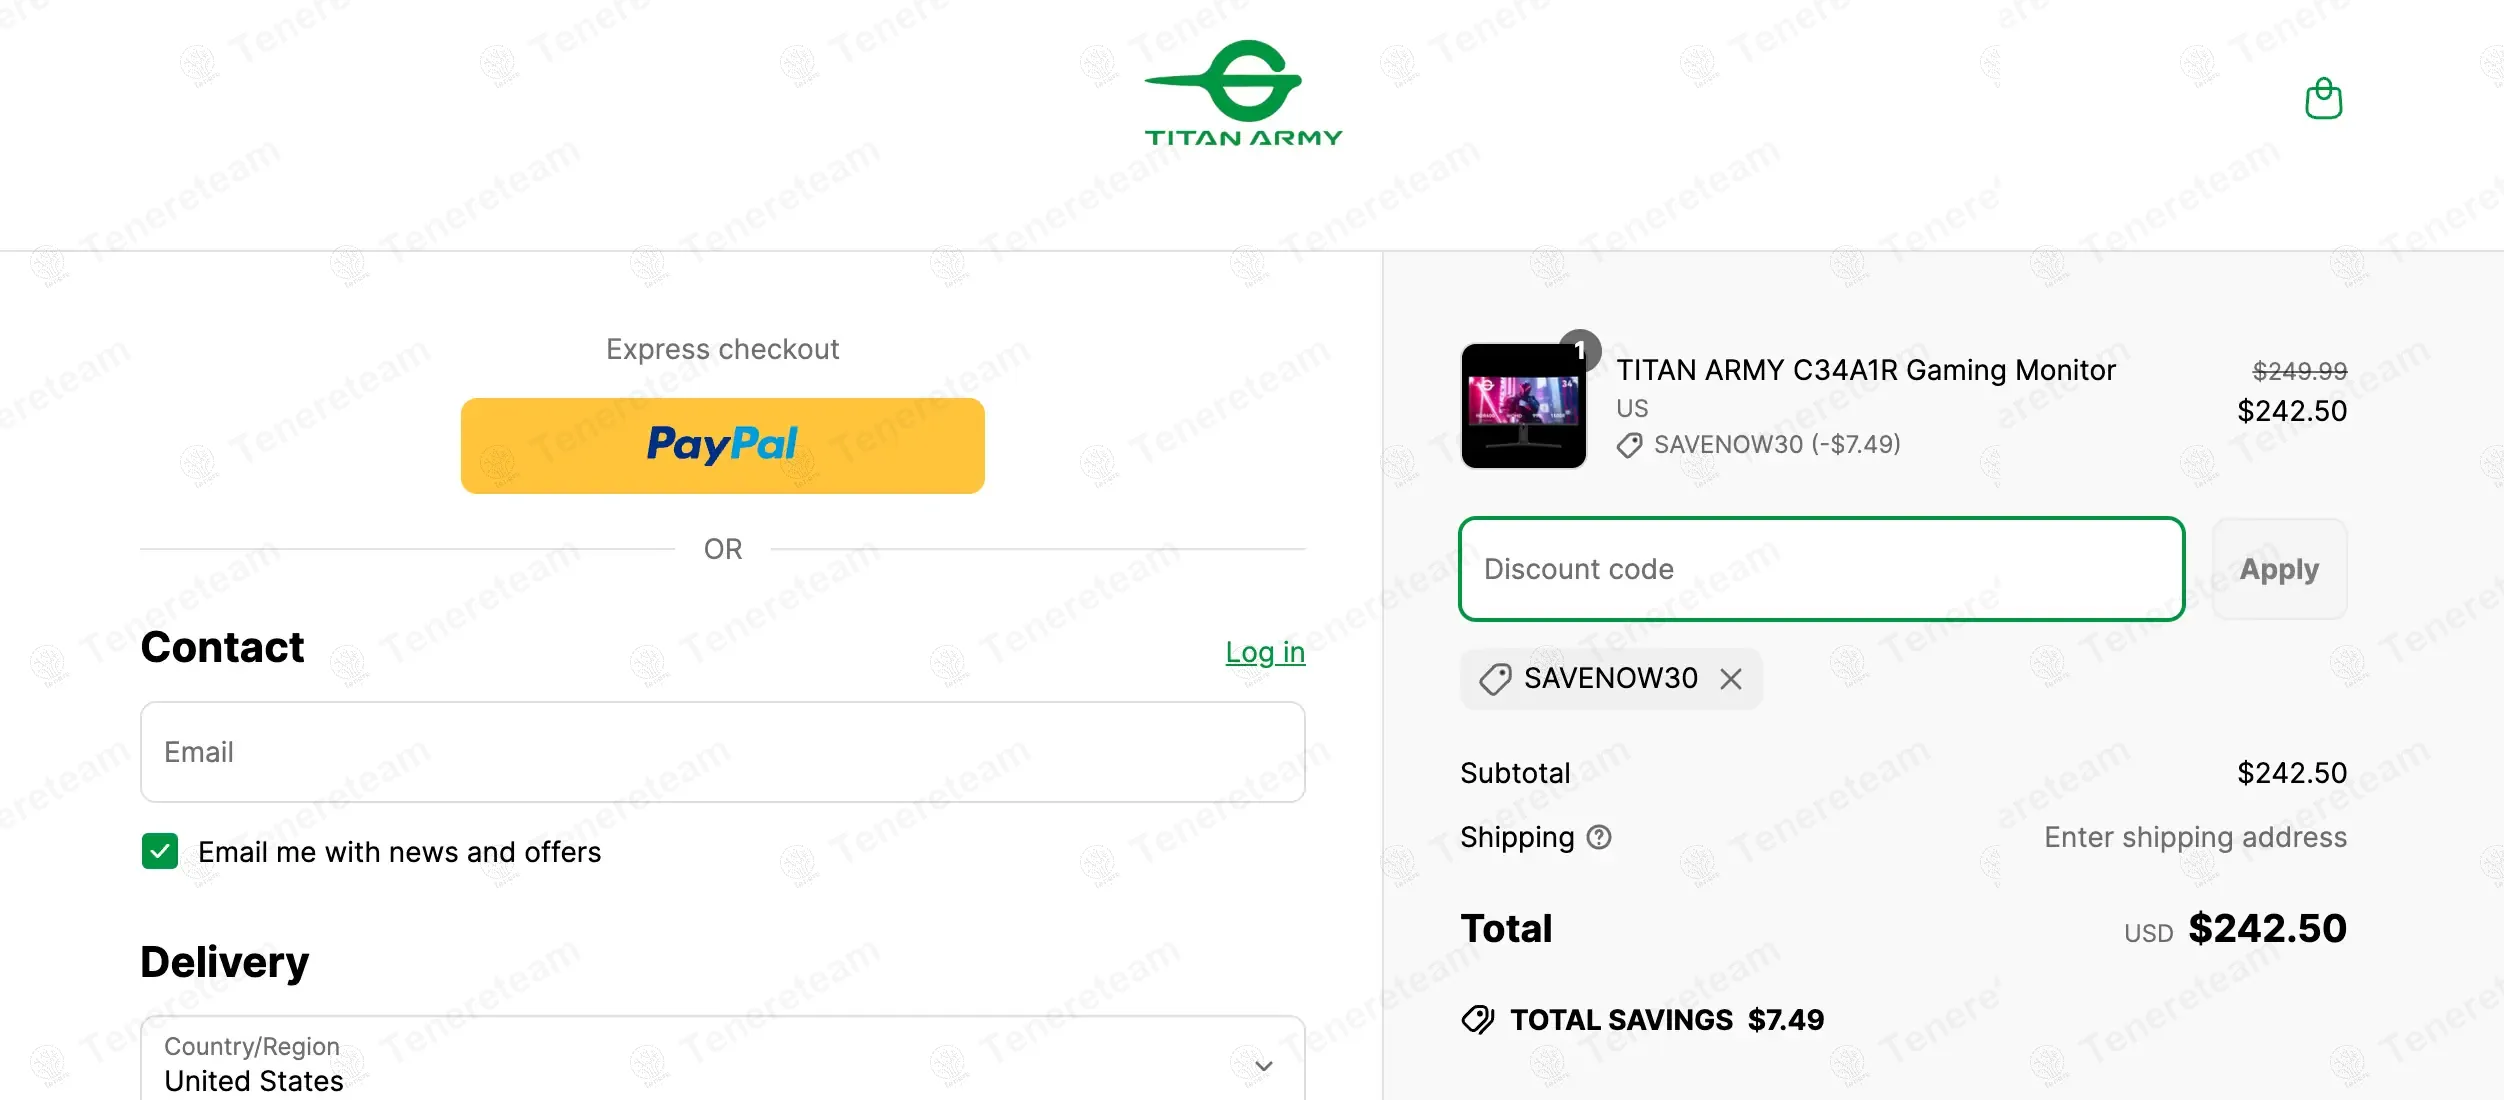Image resolution: width=2504 pixels, height=1100 pixels.
Task: Open the shopping bag cart icon
Action: click(x=2323, y=99)
